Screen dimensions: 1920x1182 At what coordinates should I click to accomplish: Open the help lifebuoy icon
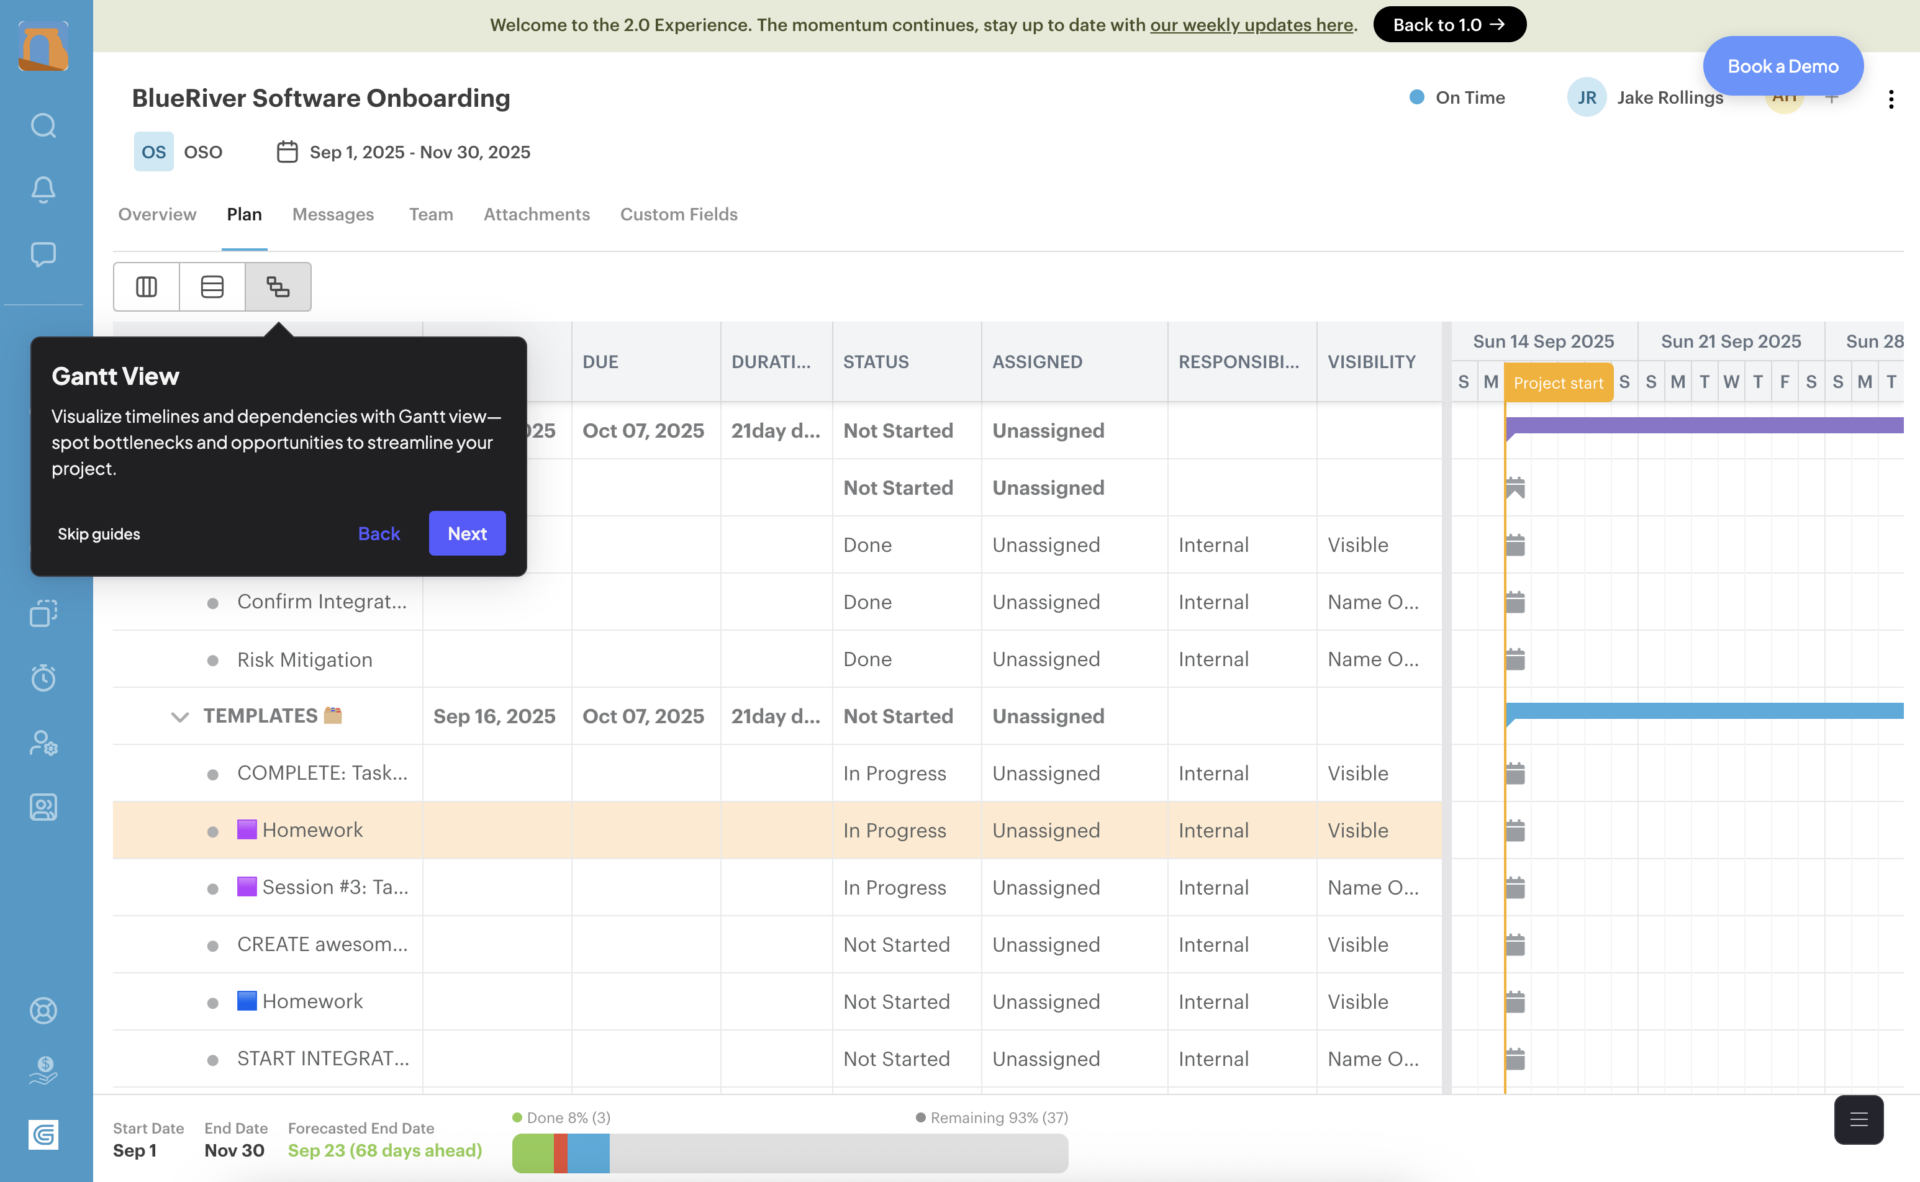[x=43, y=1010]
